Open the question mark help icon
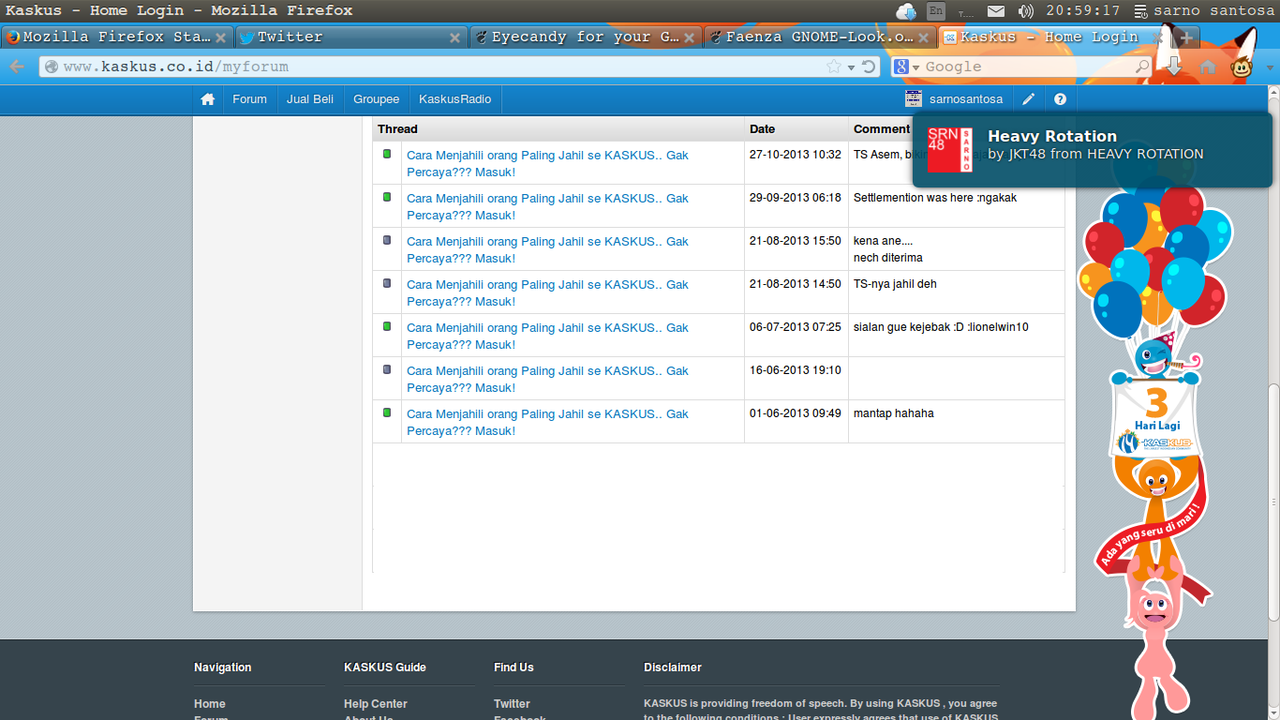Viewport: 1280px width, 720px height. click(x=1060, y=99)
